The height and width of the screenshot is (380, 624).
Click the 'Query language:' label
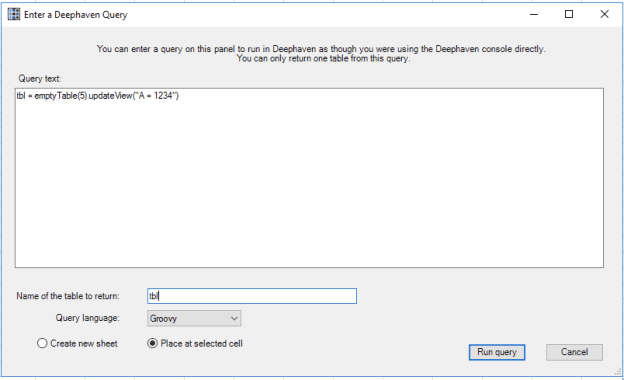88,318
